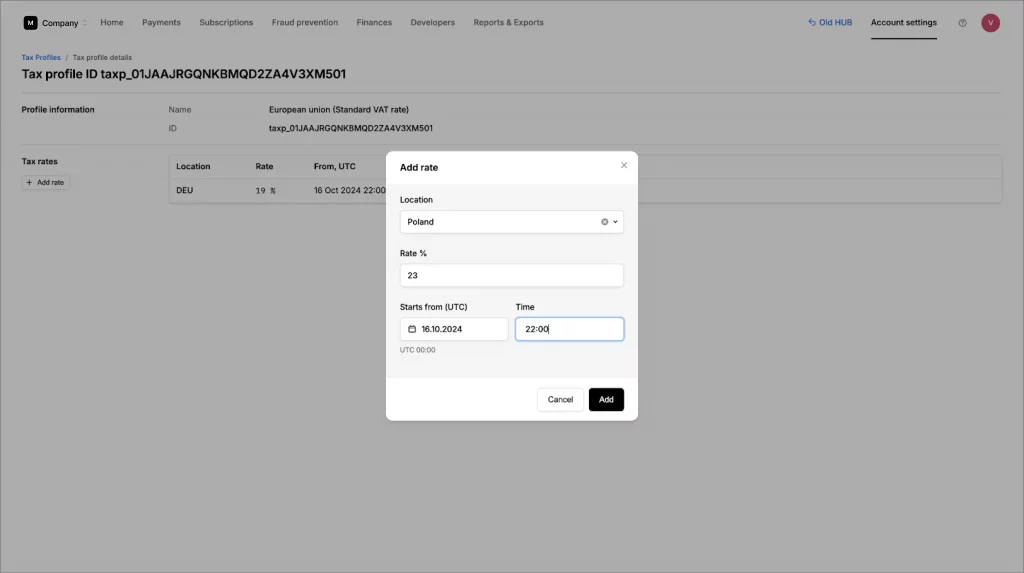
Task: Open the Reports & Exports nav item
Action: [x=508, y=22]
